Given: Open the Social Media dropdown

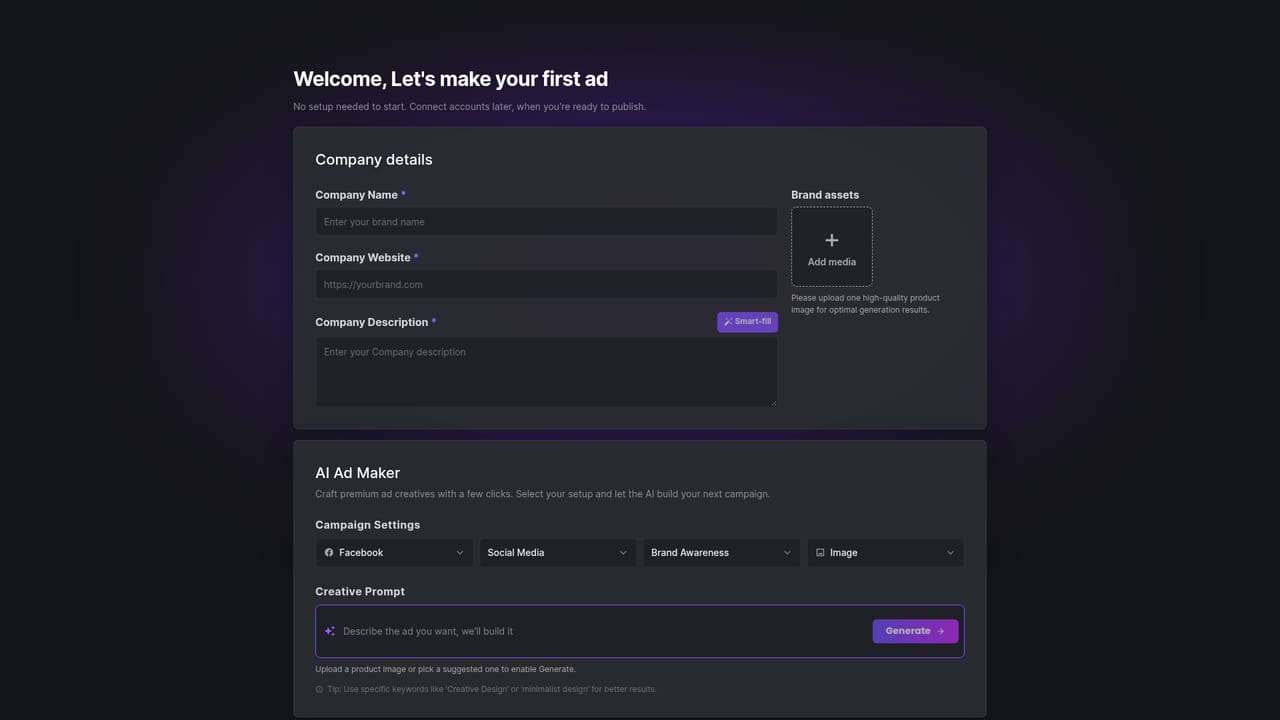Looking at the screenshot, I should 558,552.
